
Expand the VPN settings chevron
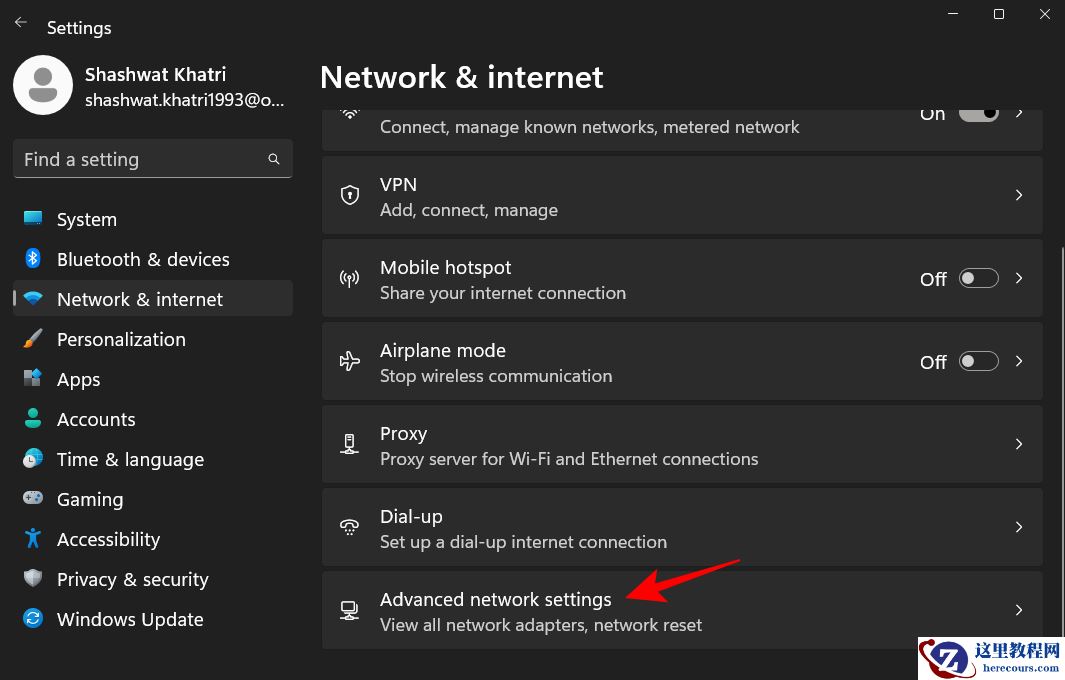(x=1019, y=195)
